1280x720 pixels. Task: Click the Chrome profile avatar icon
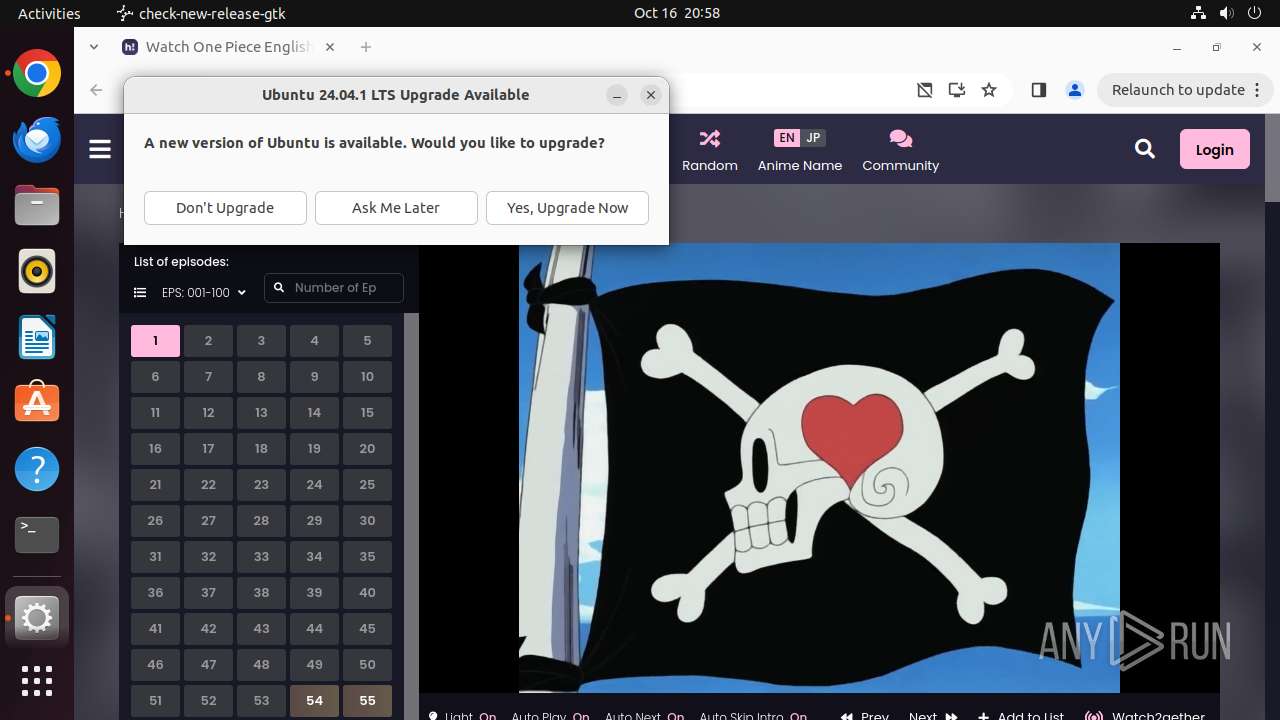pos(1075,90)
